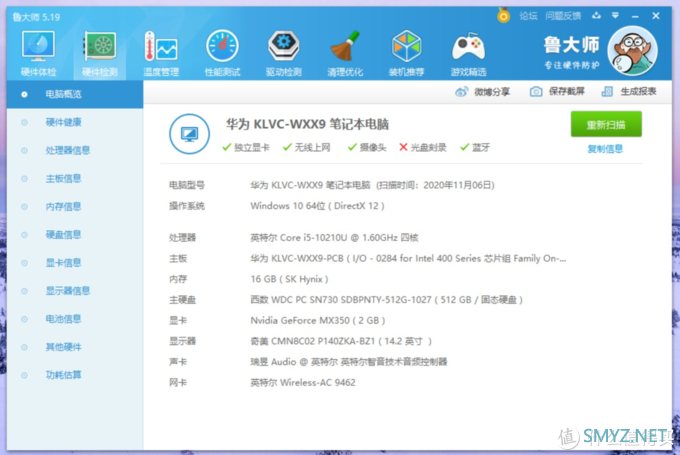Click the 鲁大师 mascot avatar
This screenshot has width=680, height=455.
coord(632,51)
